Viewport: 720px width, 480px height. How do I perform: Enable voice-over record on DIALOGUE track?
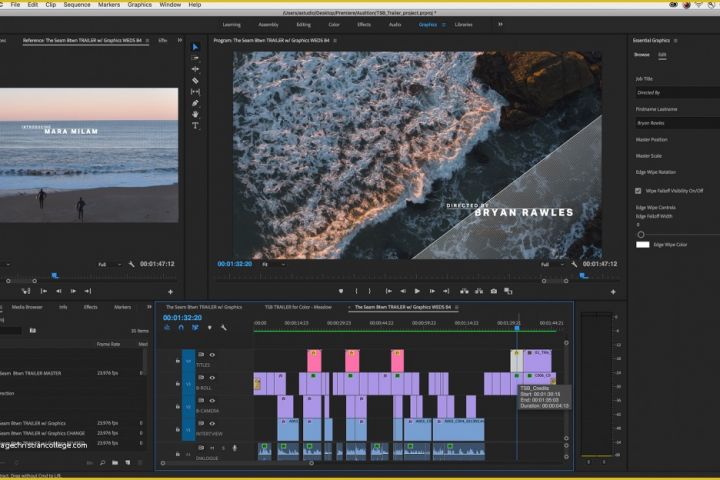[x=234, y=448]
